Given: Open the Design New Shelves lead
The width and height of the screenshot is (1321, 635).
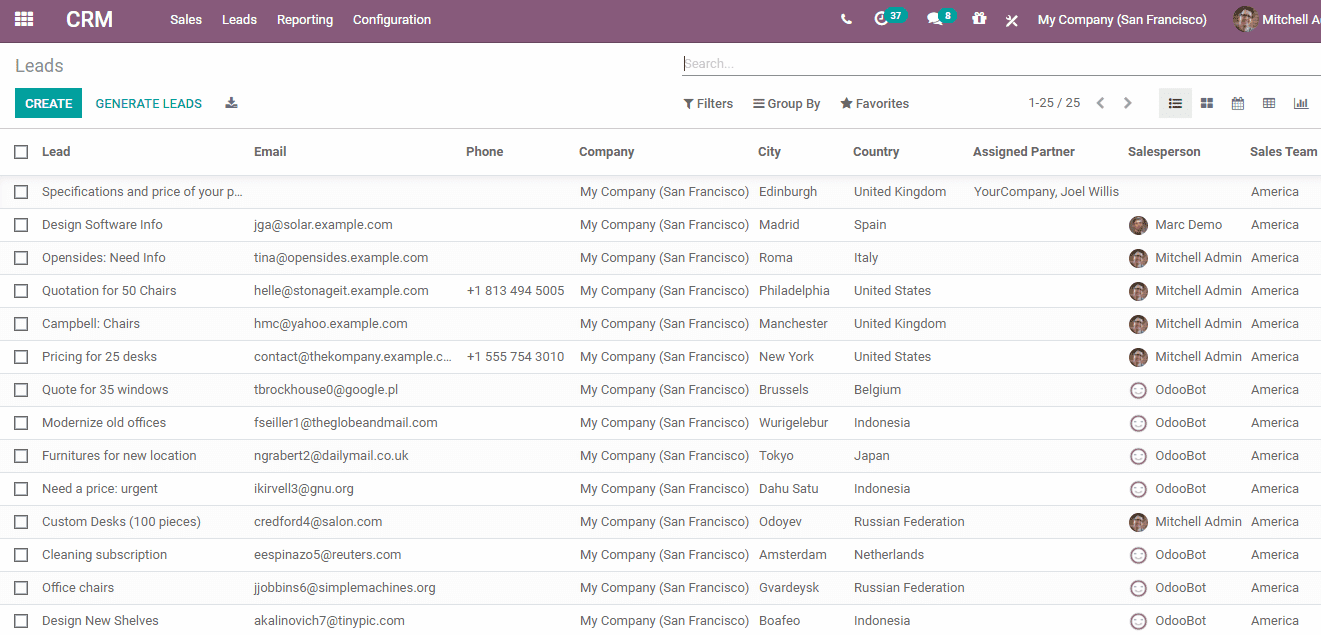Looking at the screenshot, I should click(100, 621).
